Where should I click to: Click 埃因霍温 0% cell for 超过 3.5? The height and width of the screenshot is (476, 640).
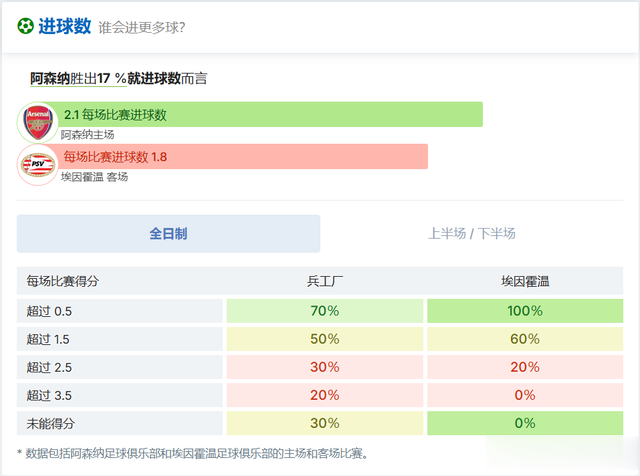pos(525,395)
